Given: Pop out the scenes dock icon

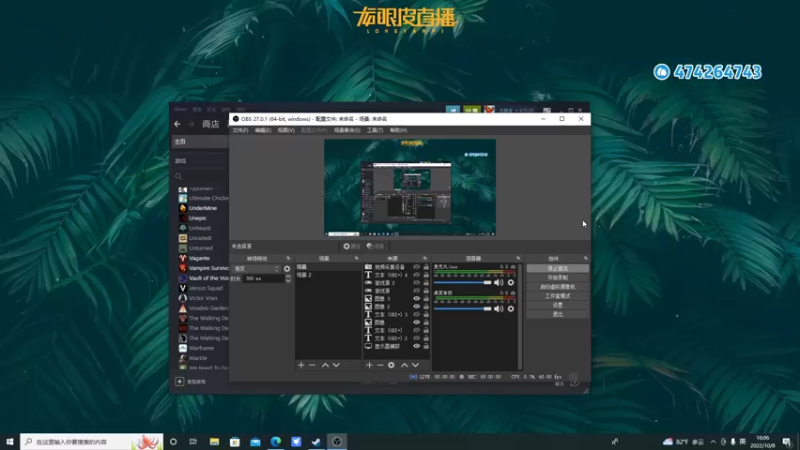Looking at the screenshot, I should [x=357, y=259].
